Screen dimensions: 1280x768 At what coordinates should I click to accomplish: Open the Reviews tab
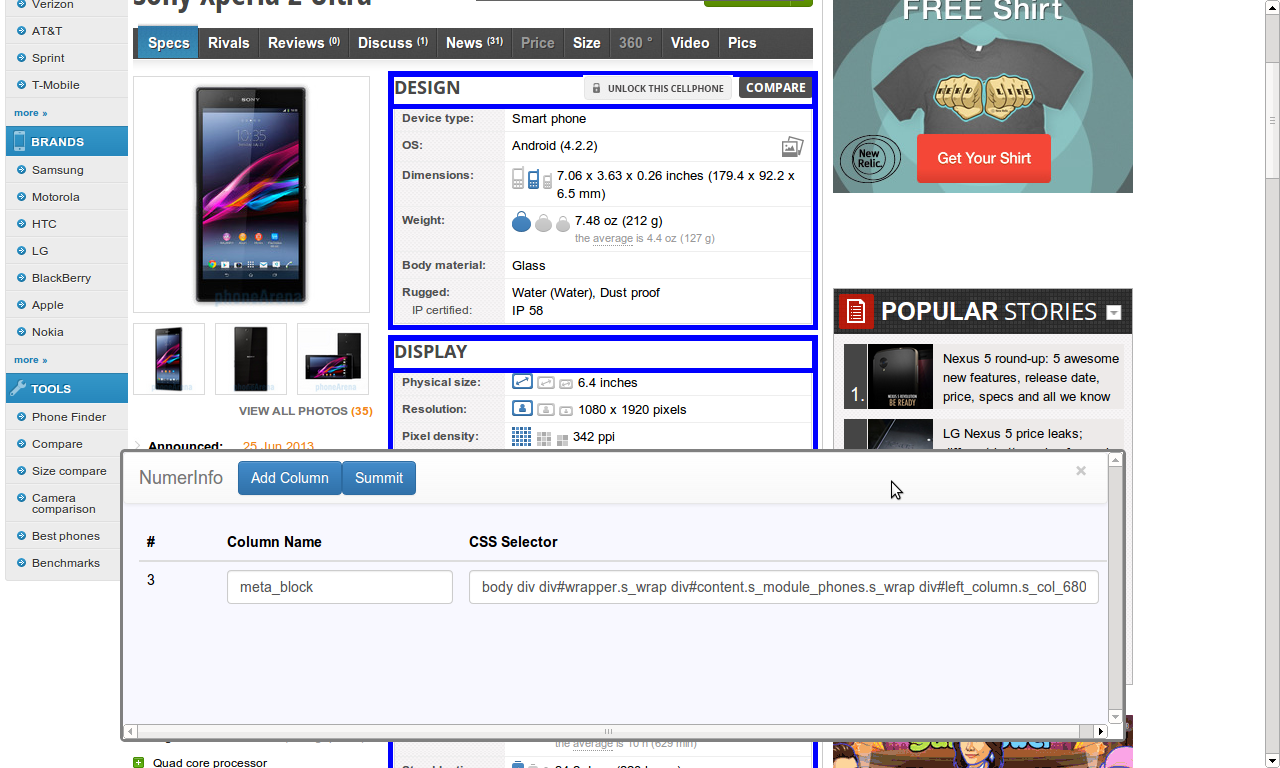pos(304,43)
